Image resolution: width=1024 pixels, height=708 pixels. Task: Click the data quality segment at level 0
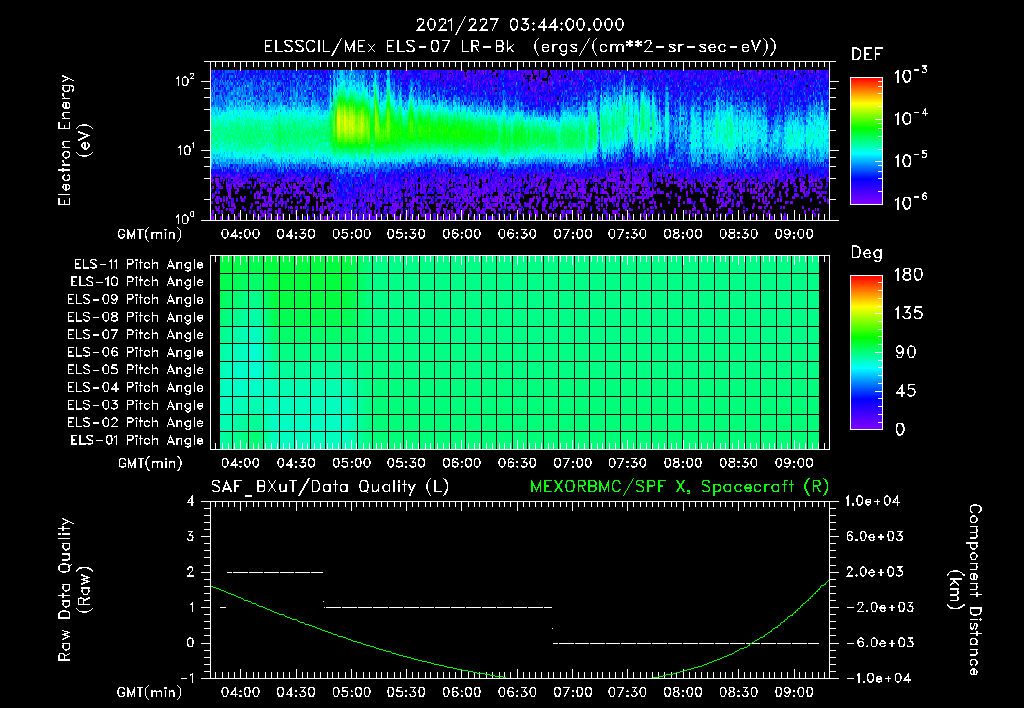686,643
